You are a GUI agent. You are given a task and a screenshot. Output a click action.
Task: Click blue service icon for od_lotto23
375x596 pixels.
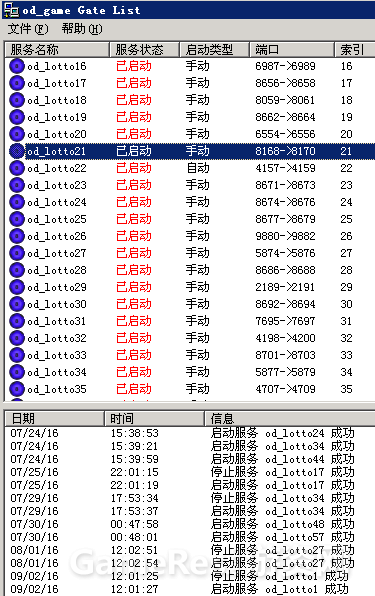pyautogui.click(x=17, y=185)
